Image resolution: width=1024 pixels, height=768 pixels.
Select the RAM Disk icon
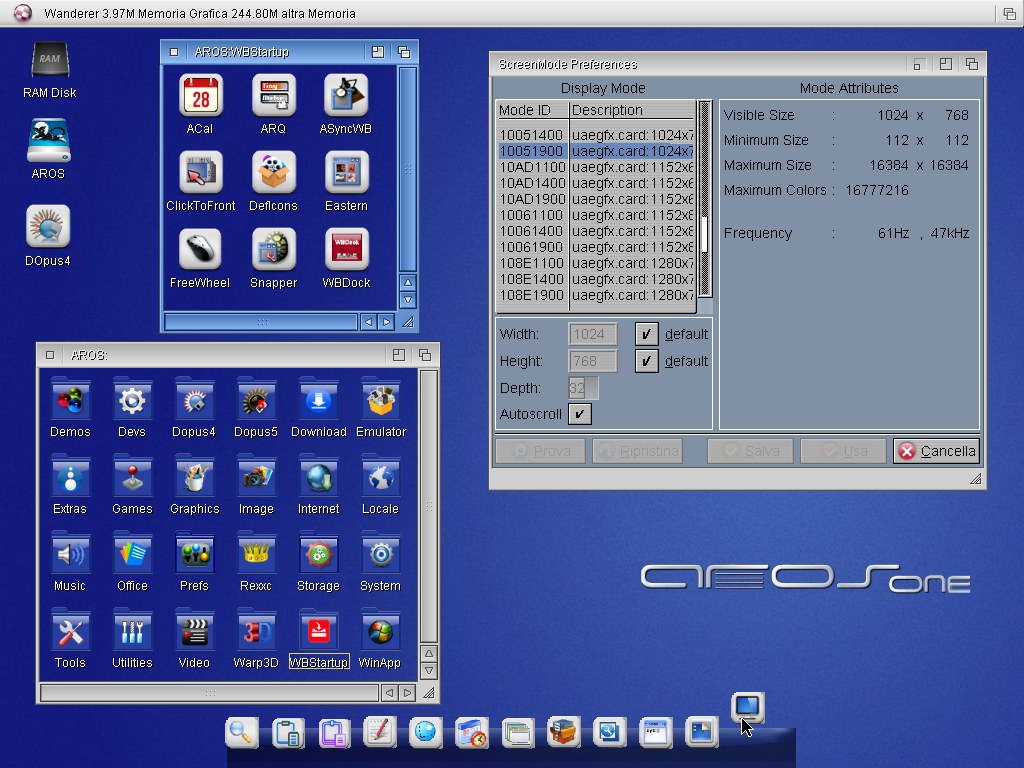tap(50, 60)
